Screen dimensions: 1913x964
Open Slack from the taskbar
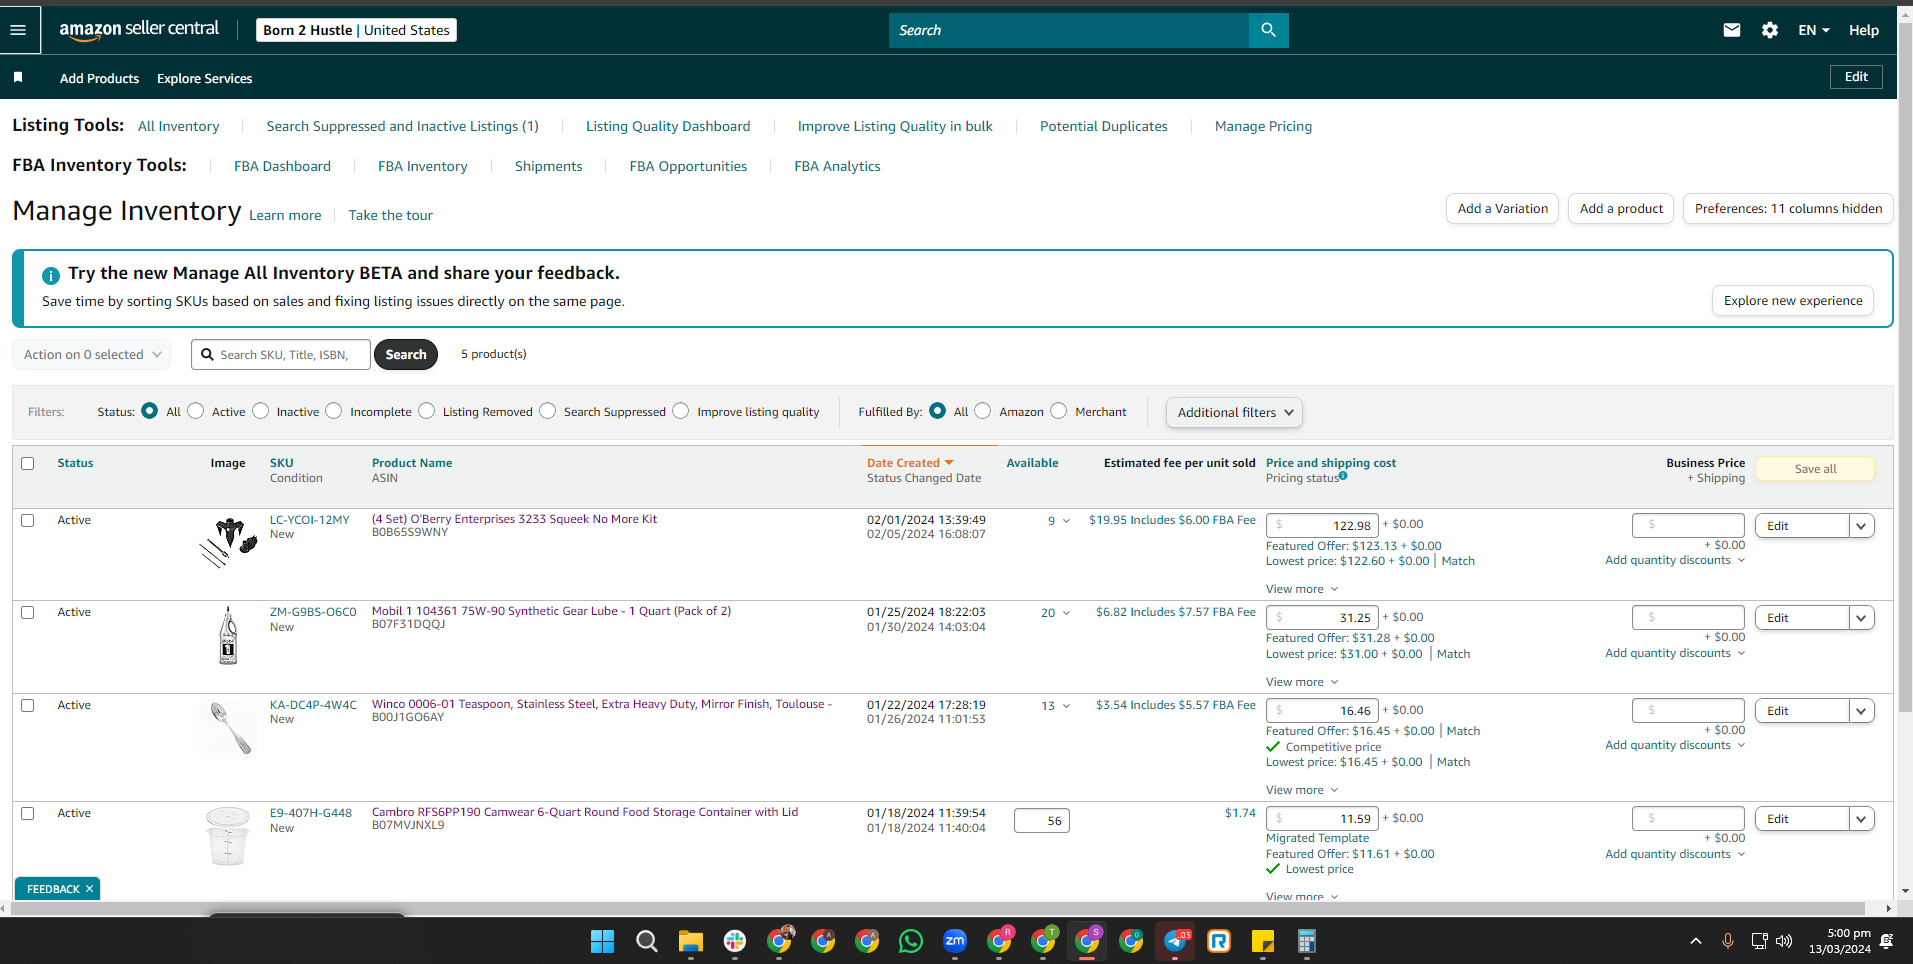point(735,941)
